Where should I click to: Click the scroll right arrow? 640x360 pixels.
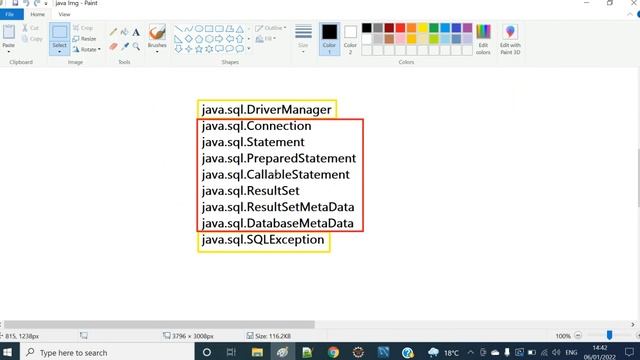633,325
